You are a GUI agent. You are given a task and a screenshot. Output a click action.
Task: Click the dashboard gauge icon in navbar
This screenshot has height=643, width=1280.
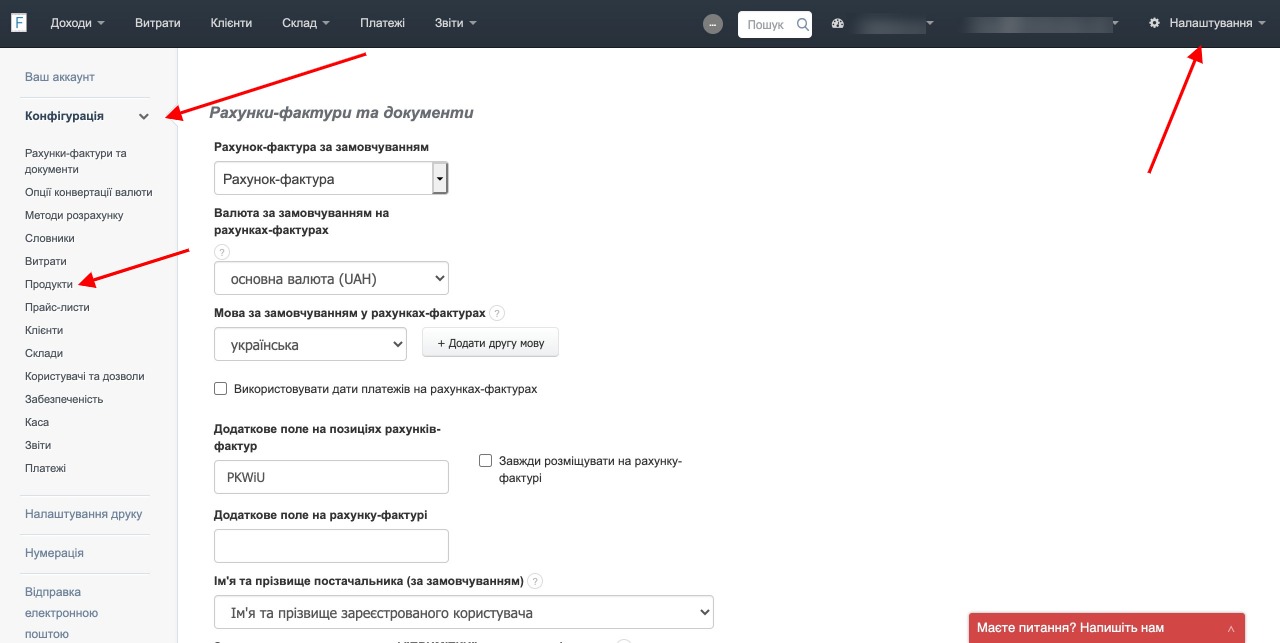[x=838, y=23]
